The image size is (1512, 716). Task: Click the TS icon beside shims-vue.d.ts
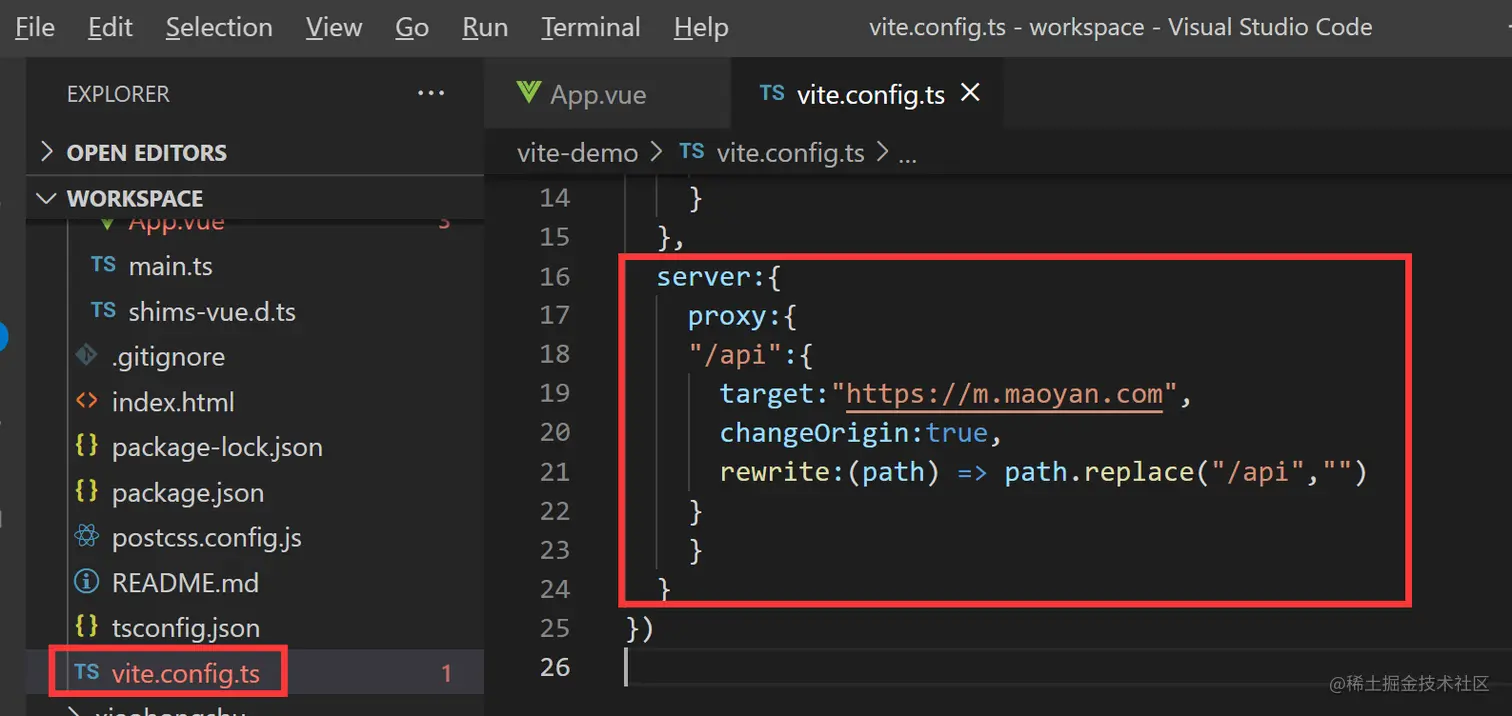(104, 310)
